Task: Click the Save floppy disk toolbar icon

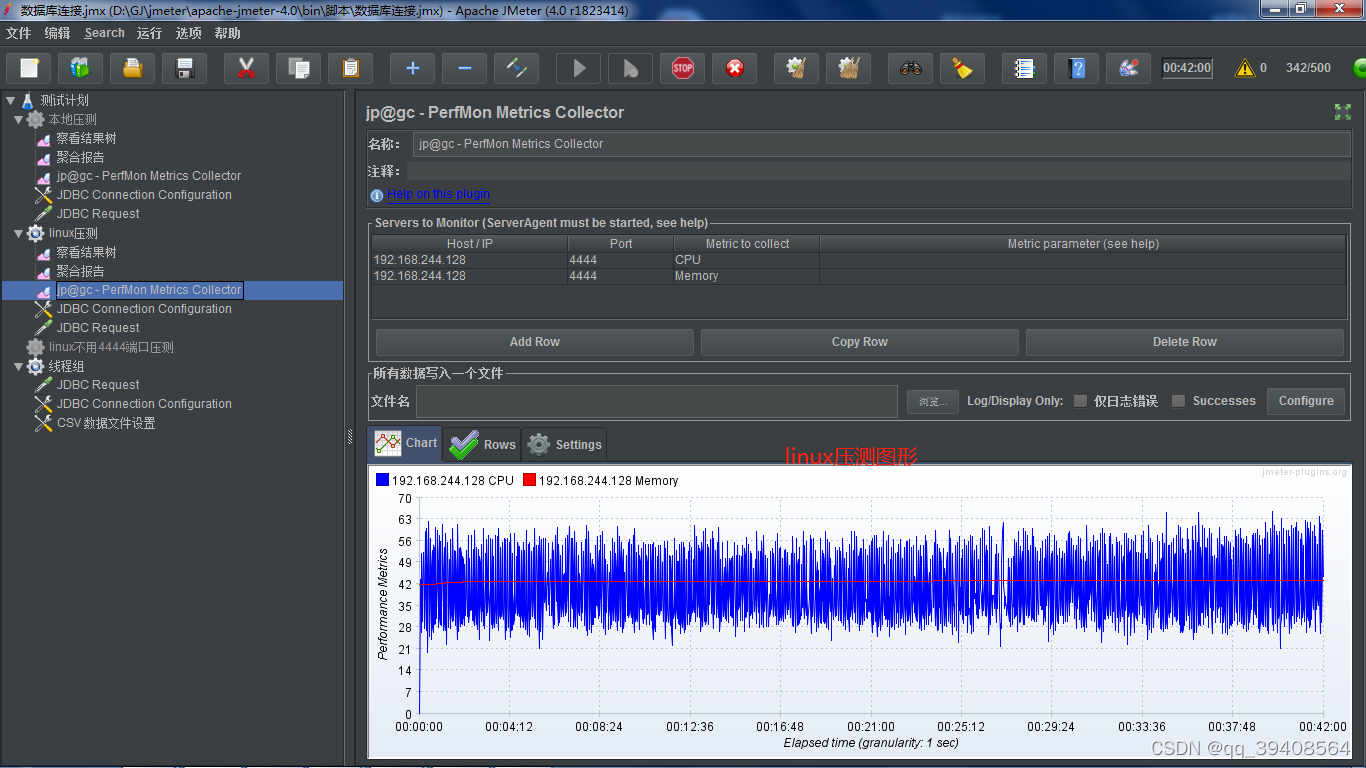Action: 185,68
